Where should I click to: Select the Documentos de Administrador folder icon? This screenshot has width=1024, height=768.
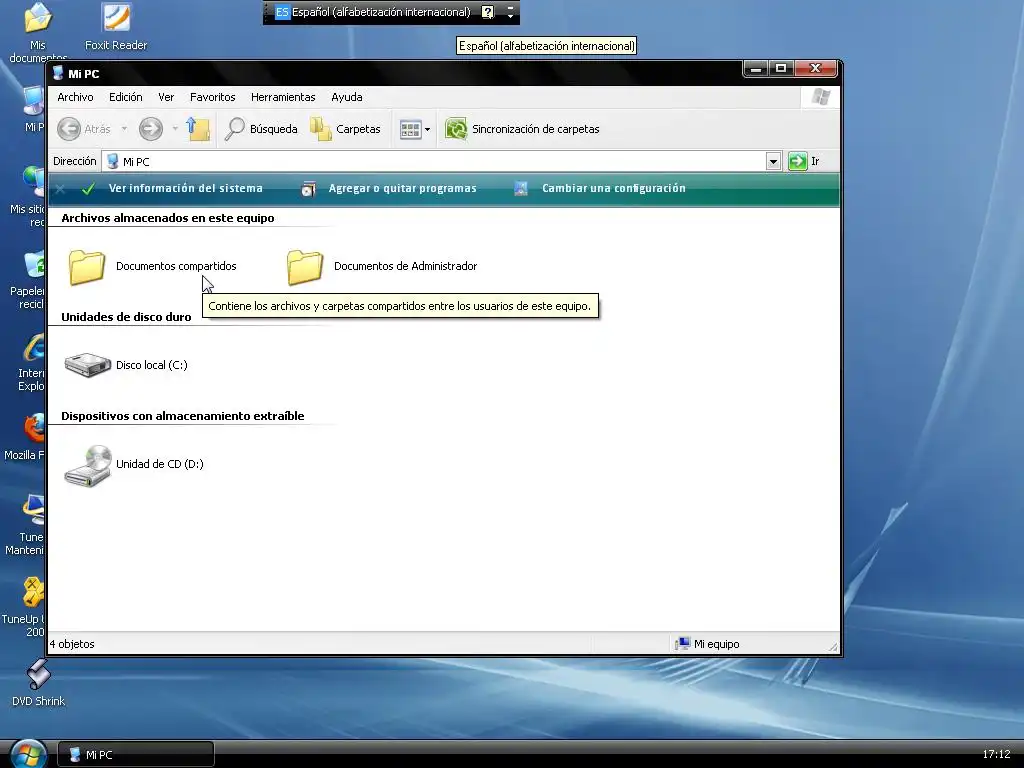[x=305, y=266]
